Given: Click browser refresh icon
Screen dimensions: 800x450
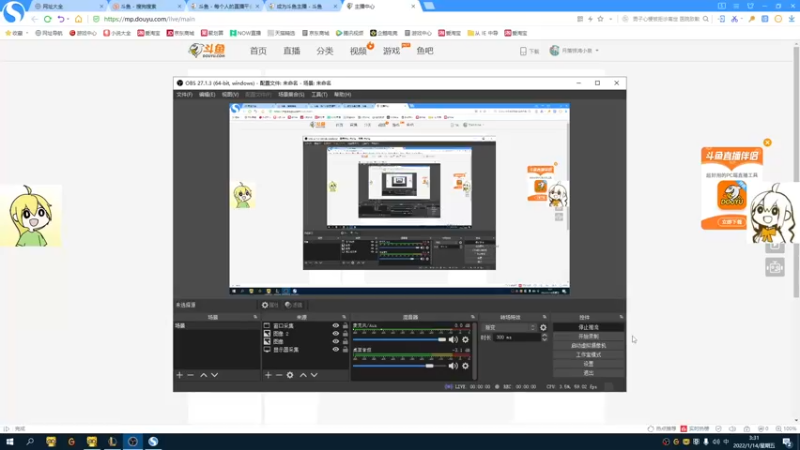Looking at the screenshot, I should 47,19.
